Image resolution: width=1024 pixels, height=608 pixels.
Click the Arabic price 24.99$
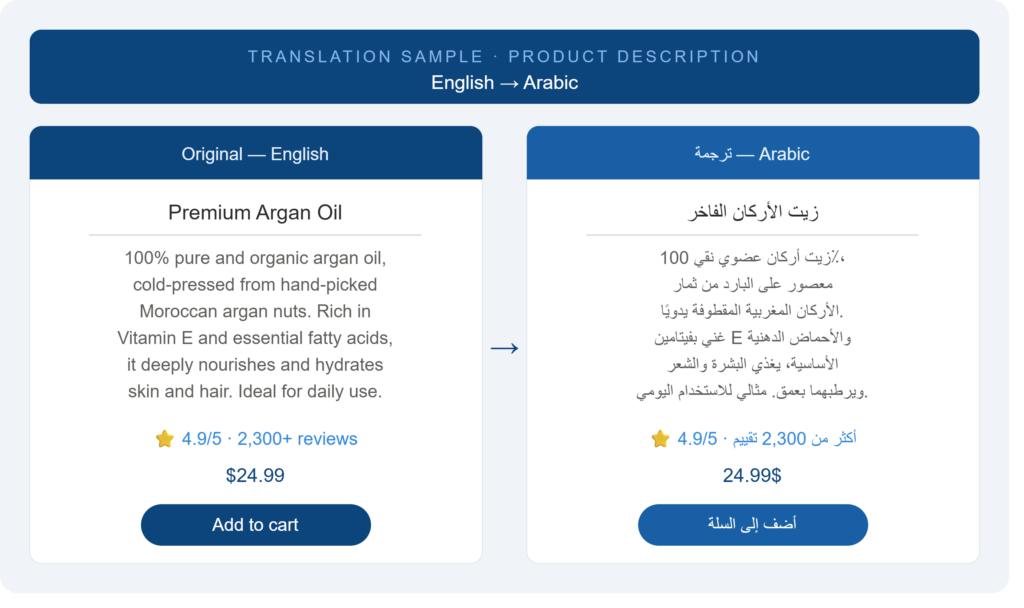point(752,475)
